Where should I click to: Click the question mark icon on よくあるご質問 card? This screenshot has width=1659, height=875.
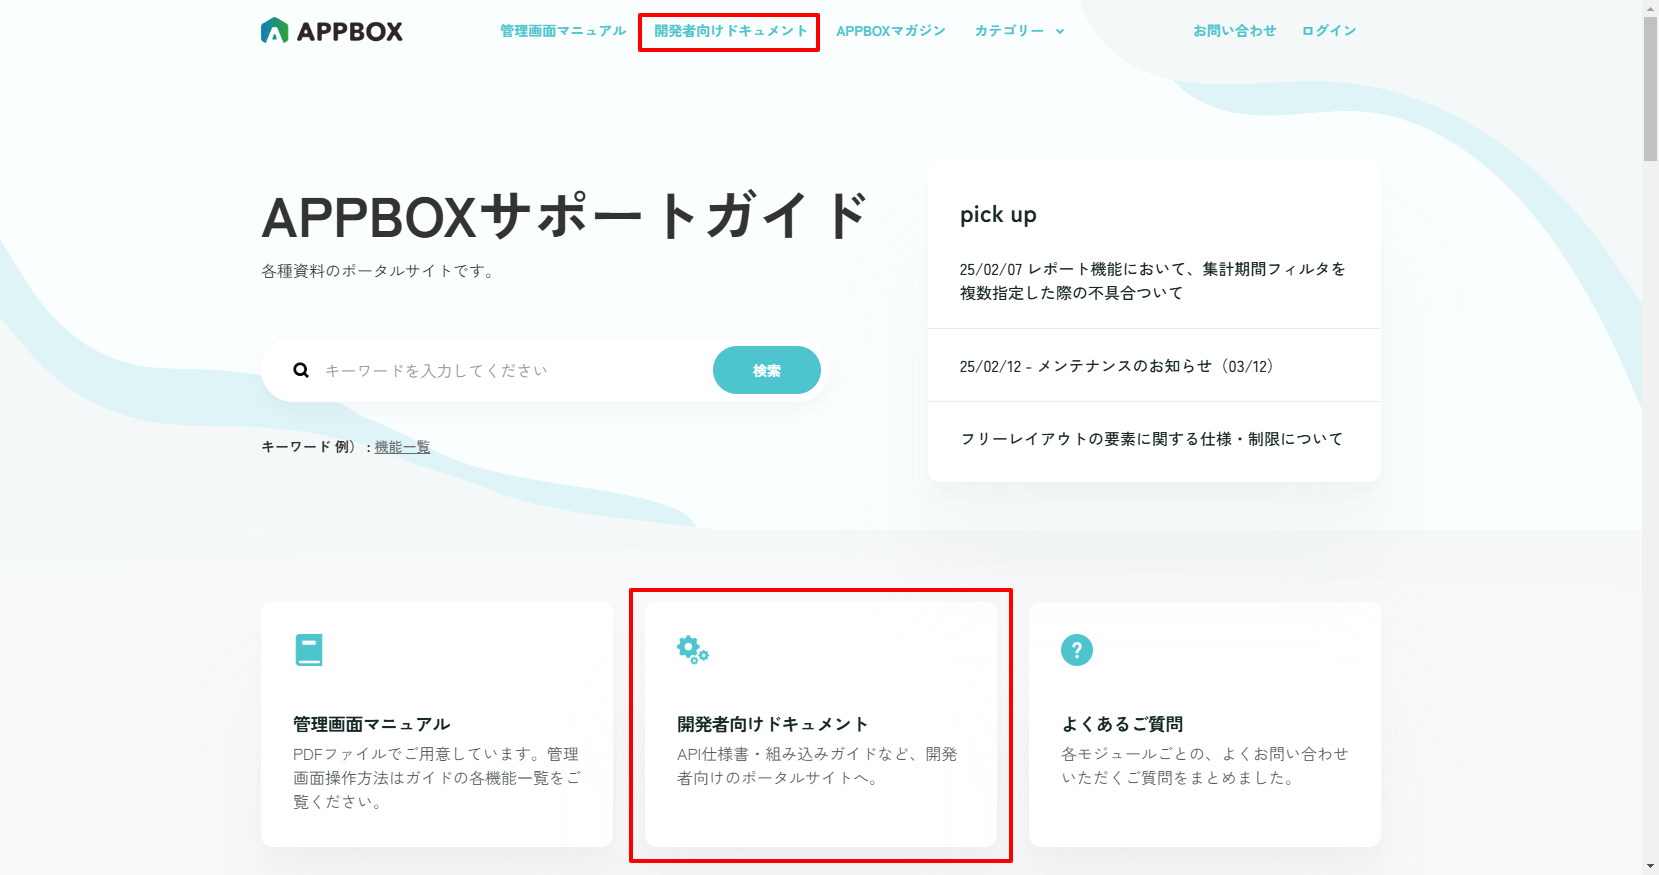(x=1077, y=650)
